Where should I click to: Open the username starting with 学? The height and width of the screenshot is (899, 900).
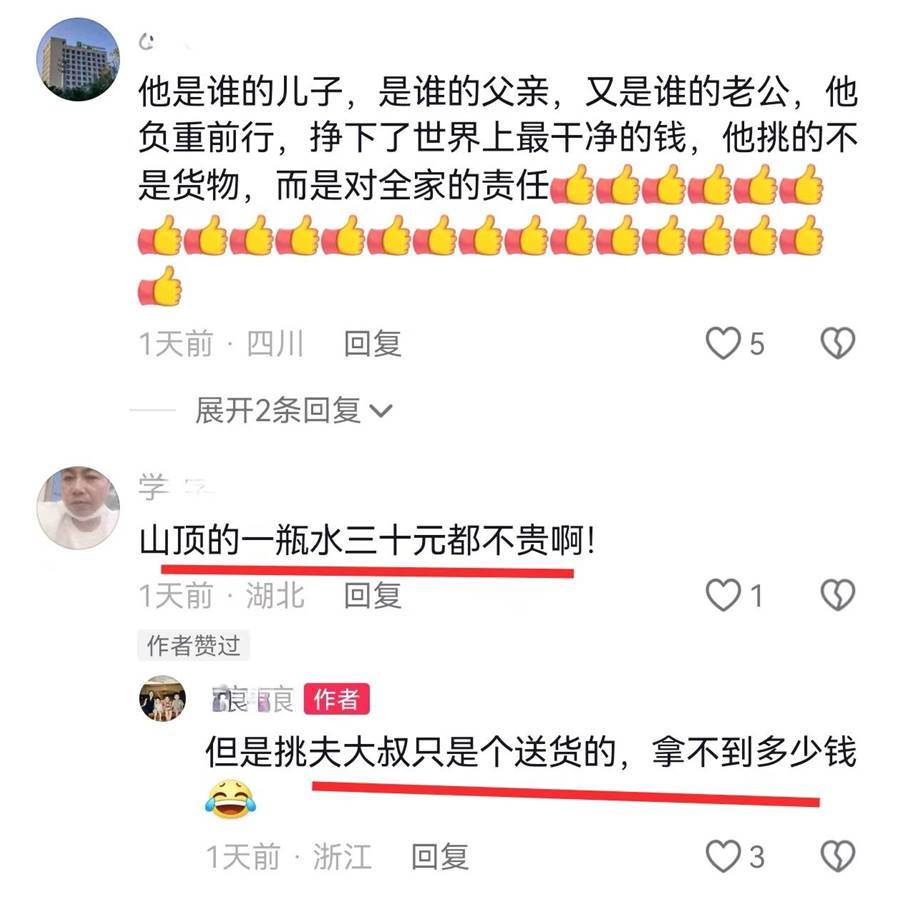[x=175, y=486]
